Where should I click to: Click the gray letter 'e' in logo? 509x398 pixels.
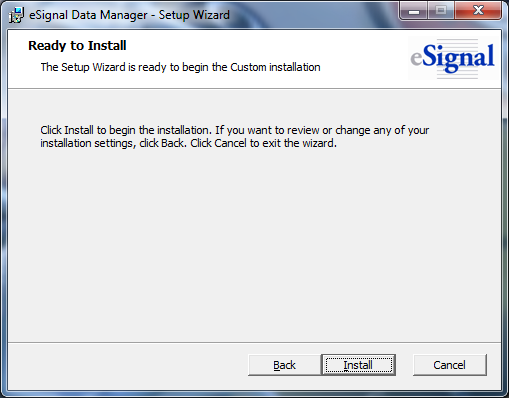[x=417, y=59]
